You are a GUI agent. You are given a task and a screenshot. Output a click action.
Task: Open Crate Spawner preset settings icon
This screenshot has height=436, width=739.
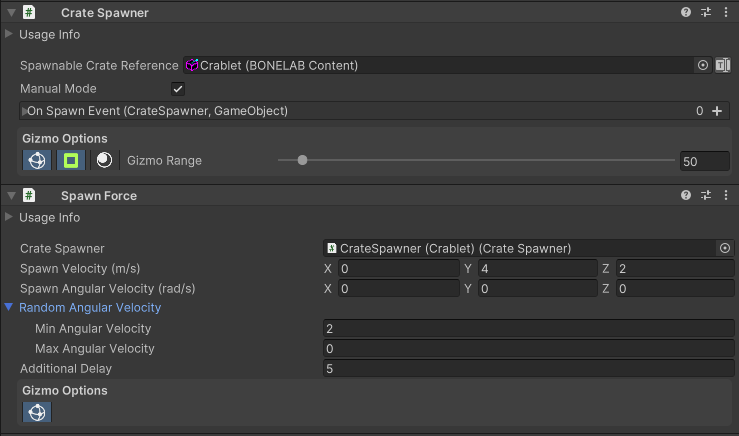[x=705, y=13]
